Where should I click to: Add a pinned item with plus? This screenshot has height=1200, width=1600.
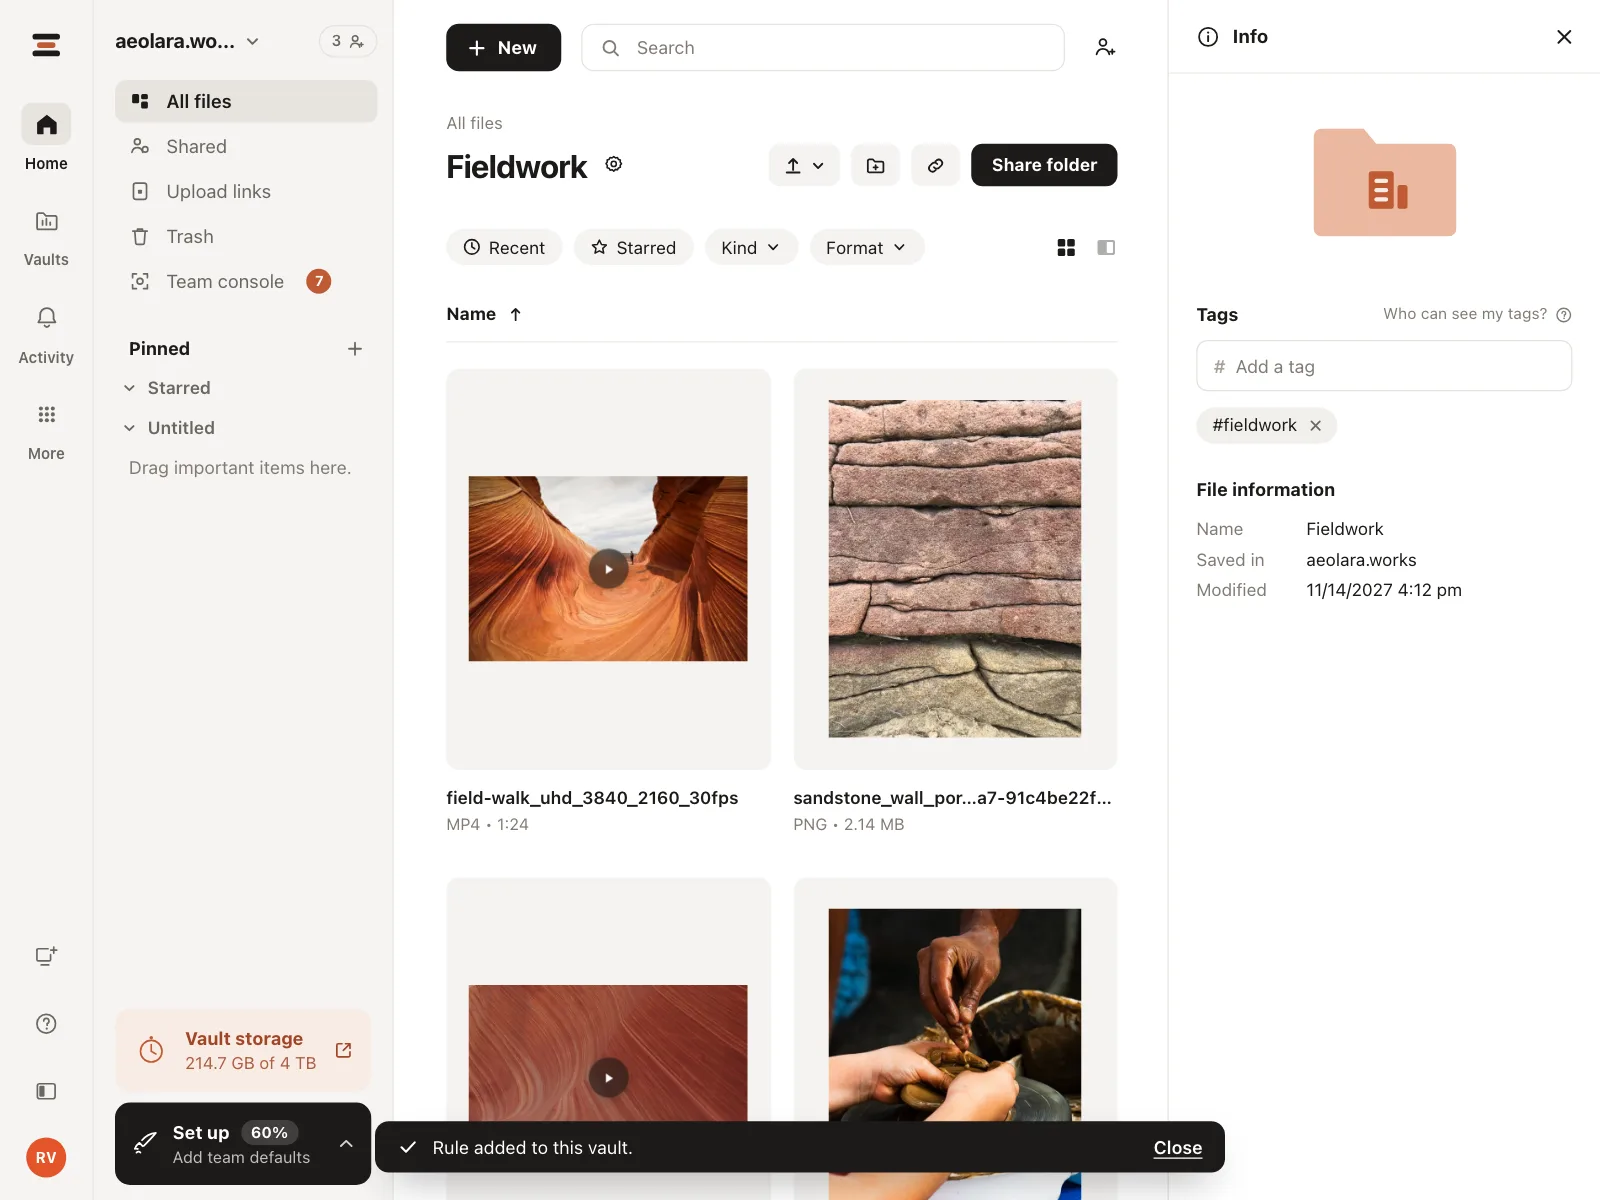coord(355,349)
